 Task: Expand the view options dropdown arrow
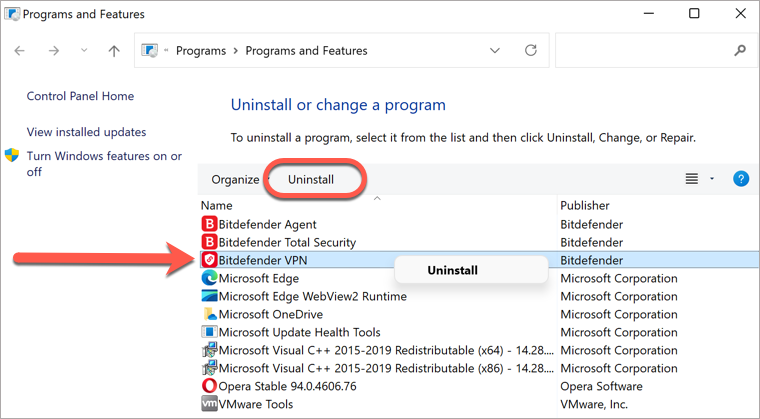point(712,179)
